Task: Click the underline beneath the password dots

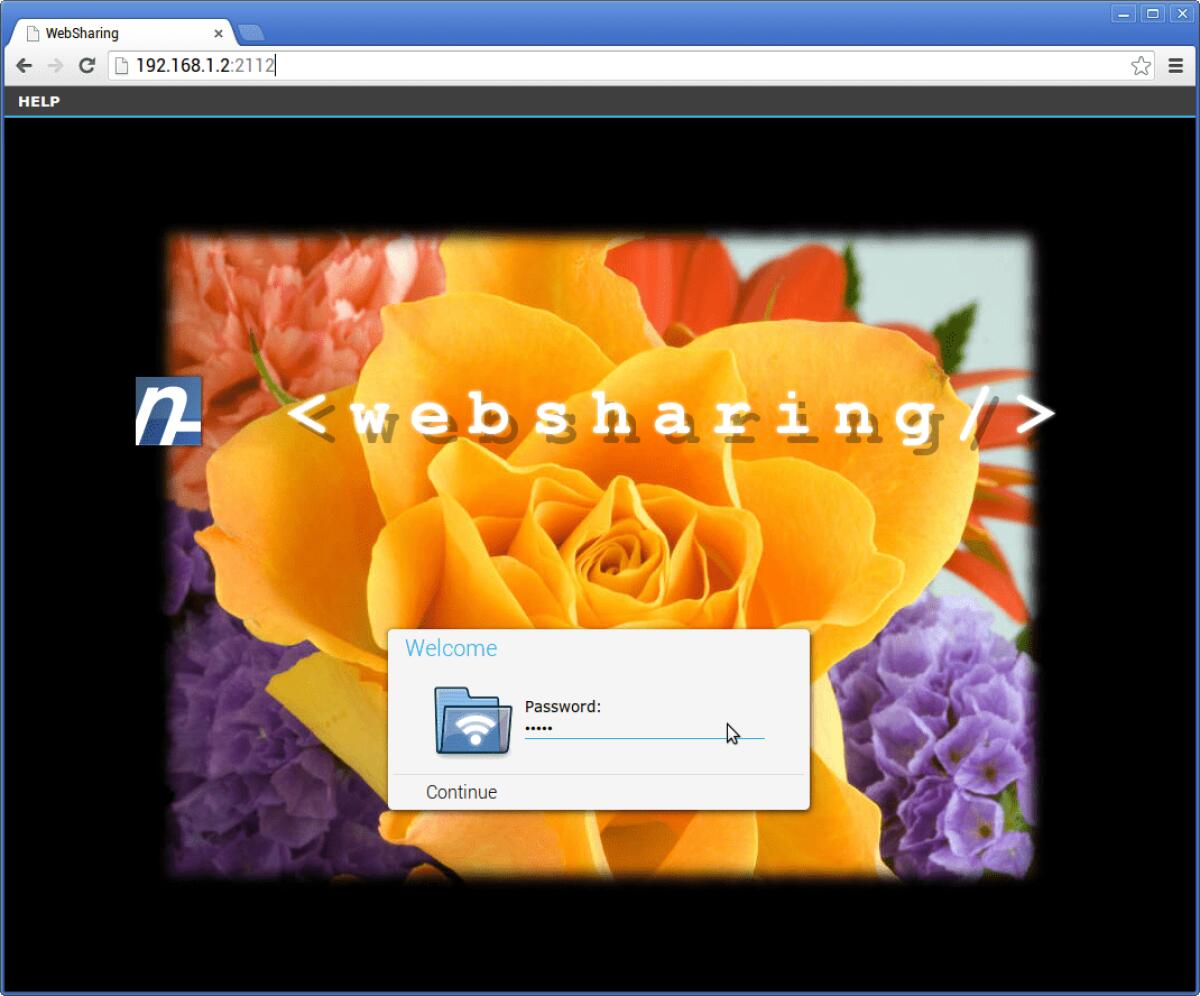Action: [645, 739]
